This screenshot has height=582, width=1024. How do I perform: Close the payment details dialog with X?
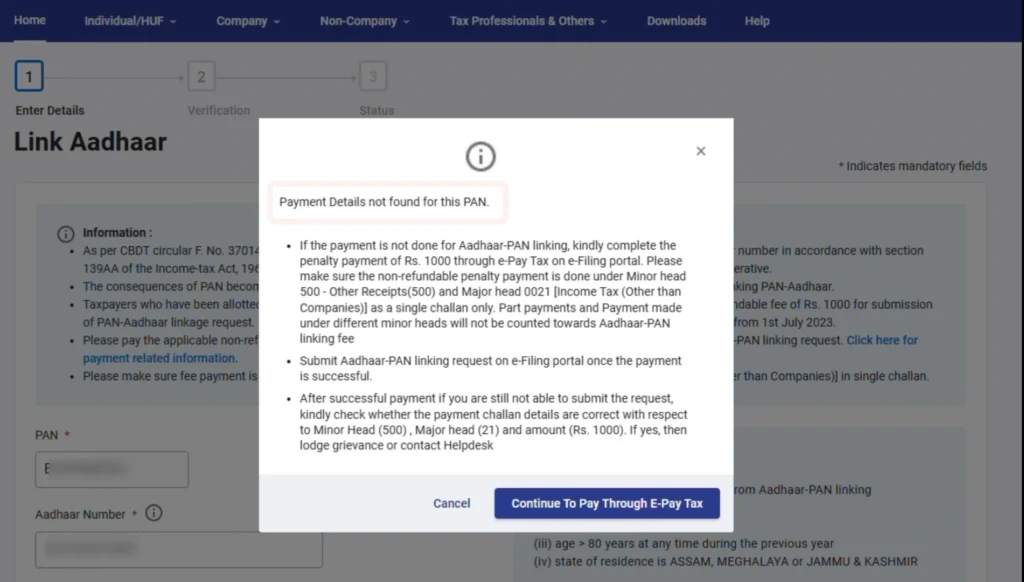[x=700, y=151]
